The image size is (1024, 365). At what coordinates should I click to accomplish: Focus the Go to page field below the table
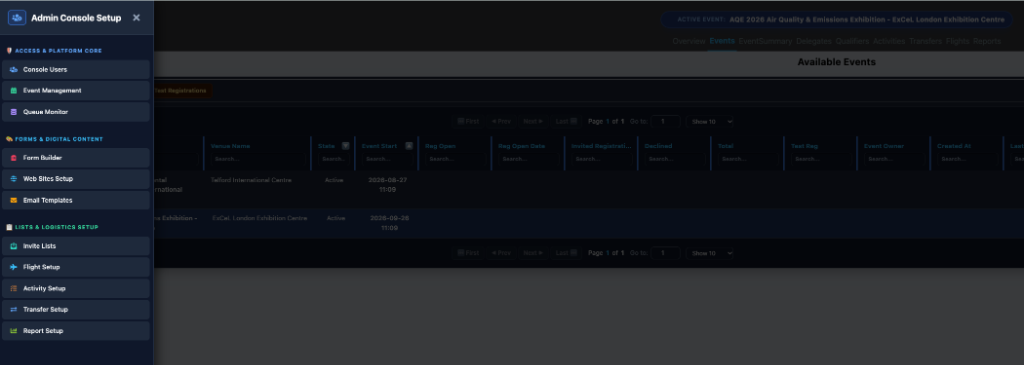click(665, 253)
